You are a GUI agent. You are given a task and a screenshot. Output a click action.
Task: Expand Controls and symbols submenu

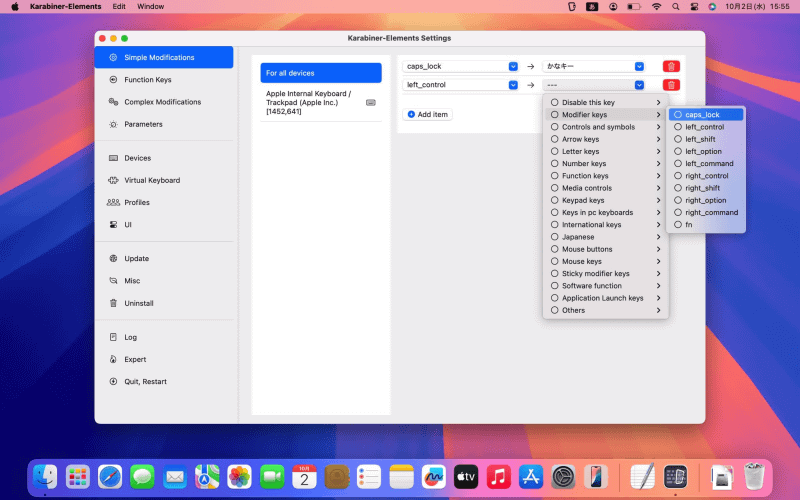click(606, 127)
